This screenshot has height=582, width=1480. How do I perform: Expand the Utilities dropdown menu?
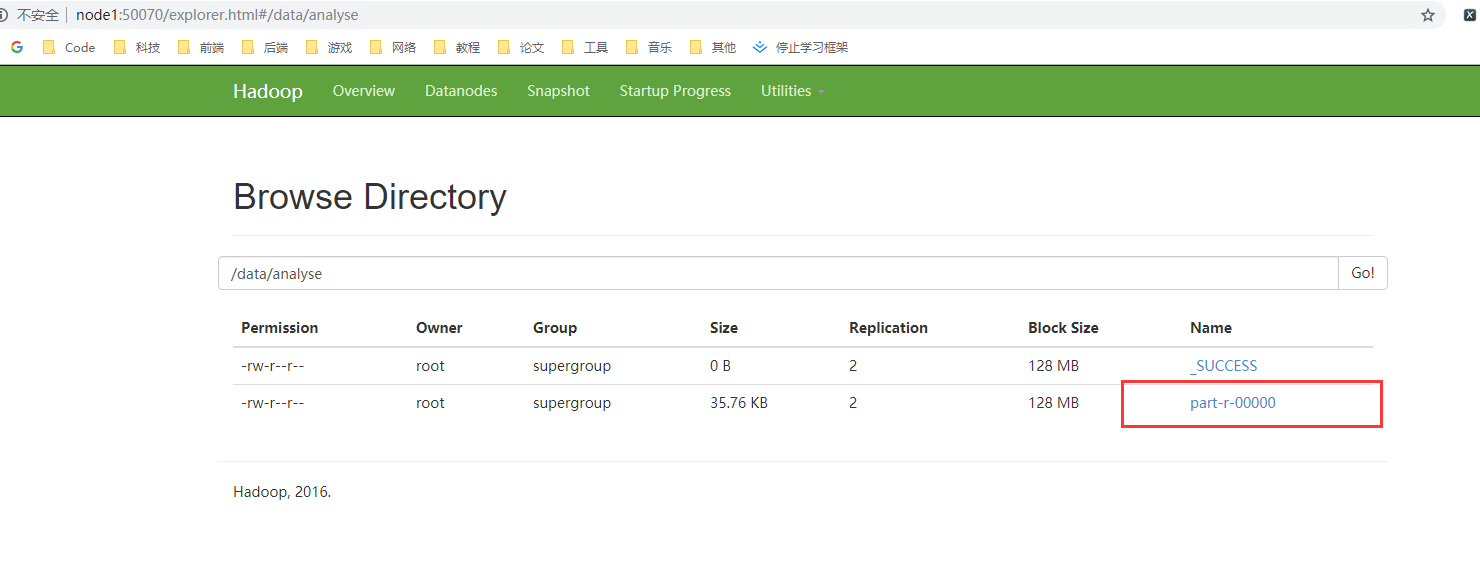[x=792, y=91]
